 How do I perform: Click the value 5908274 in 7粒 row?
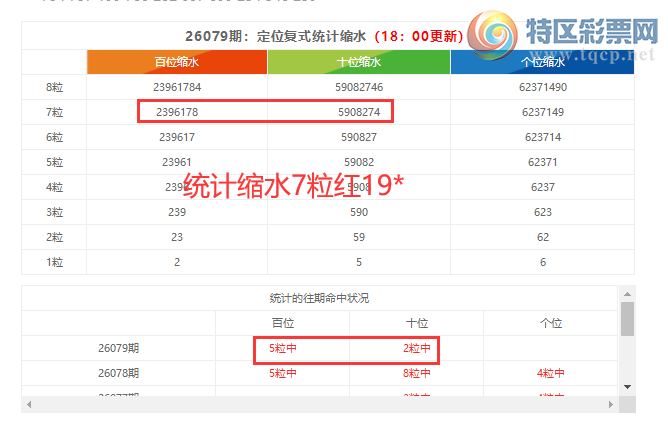coord(359,113)
